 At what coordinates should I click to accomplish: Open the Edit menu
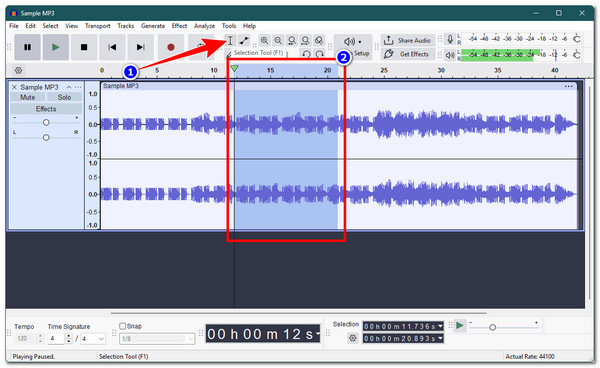coord(30,26)
